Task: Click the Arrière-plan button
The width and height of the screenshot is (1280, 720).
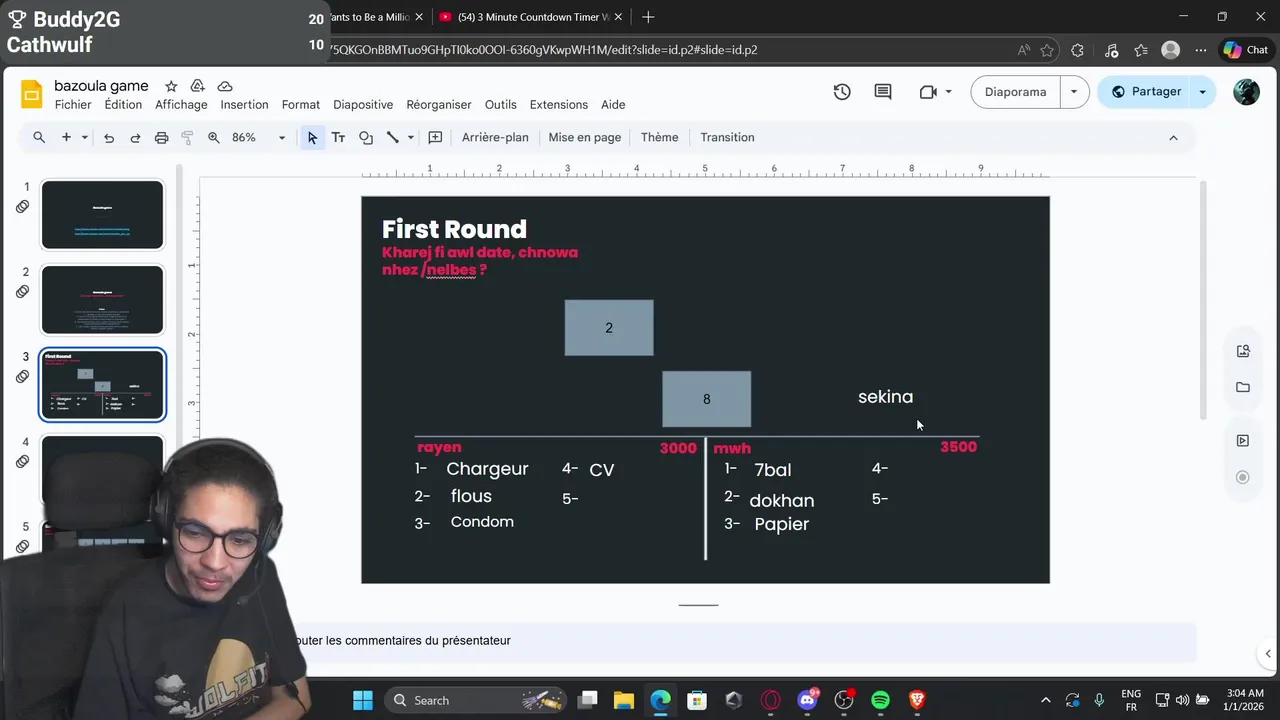Action: 495,137
